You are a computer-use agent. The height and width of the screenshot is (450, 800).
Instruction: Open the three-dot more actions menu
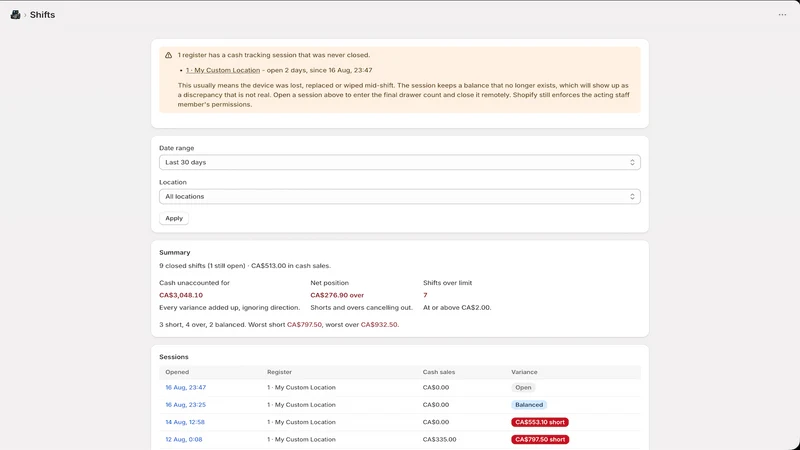point(782,15)
